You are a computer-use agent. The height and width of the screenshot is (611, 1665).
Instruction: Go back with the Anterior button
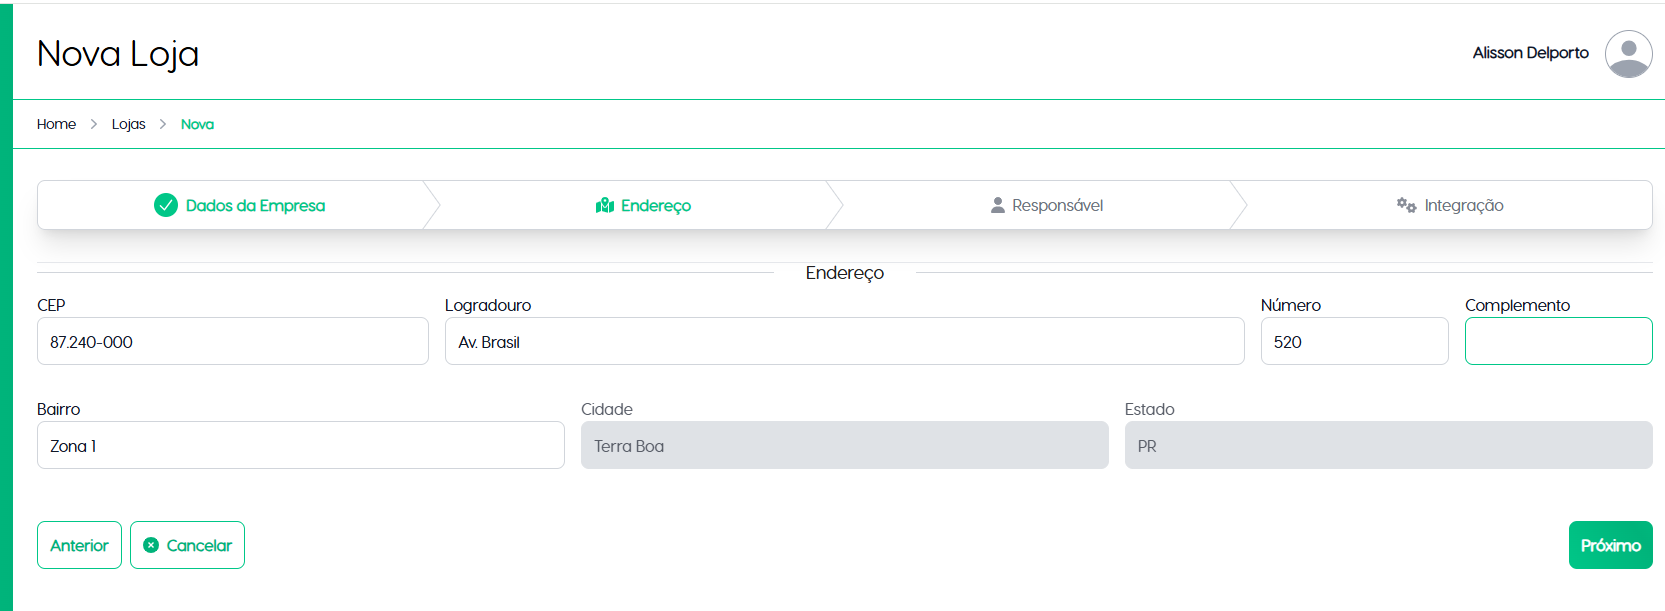[79, 545]
